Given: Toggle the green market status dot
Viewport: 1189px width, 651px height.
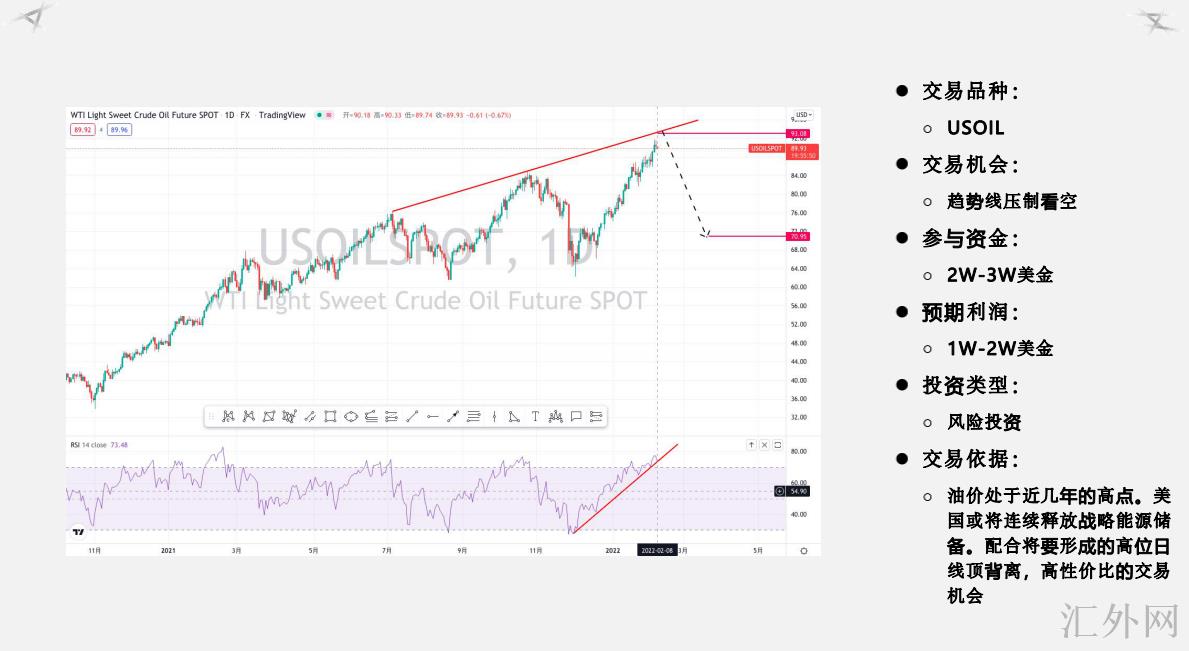Looking at the screenshot, I should (x=319, y=115).
